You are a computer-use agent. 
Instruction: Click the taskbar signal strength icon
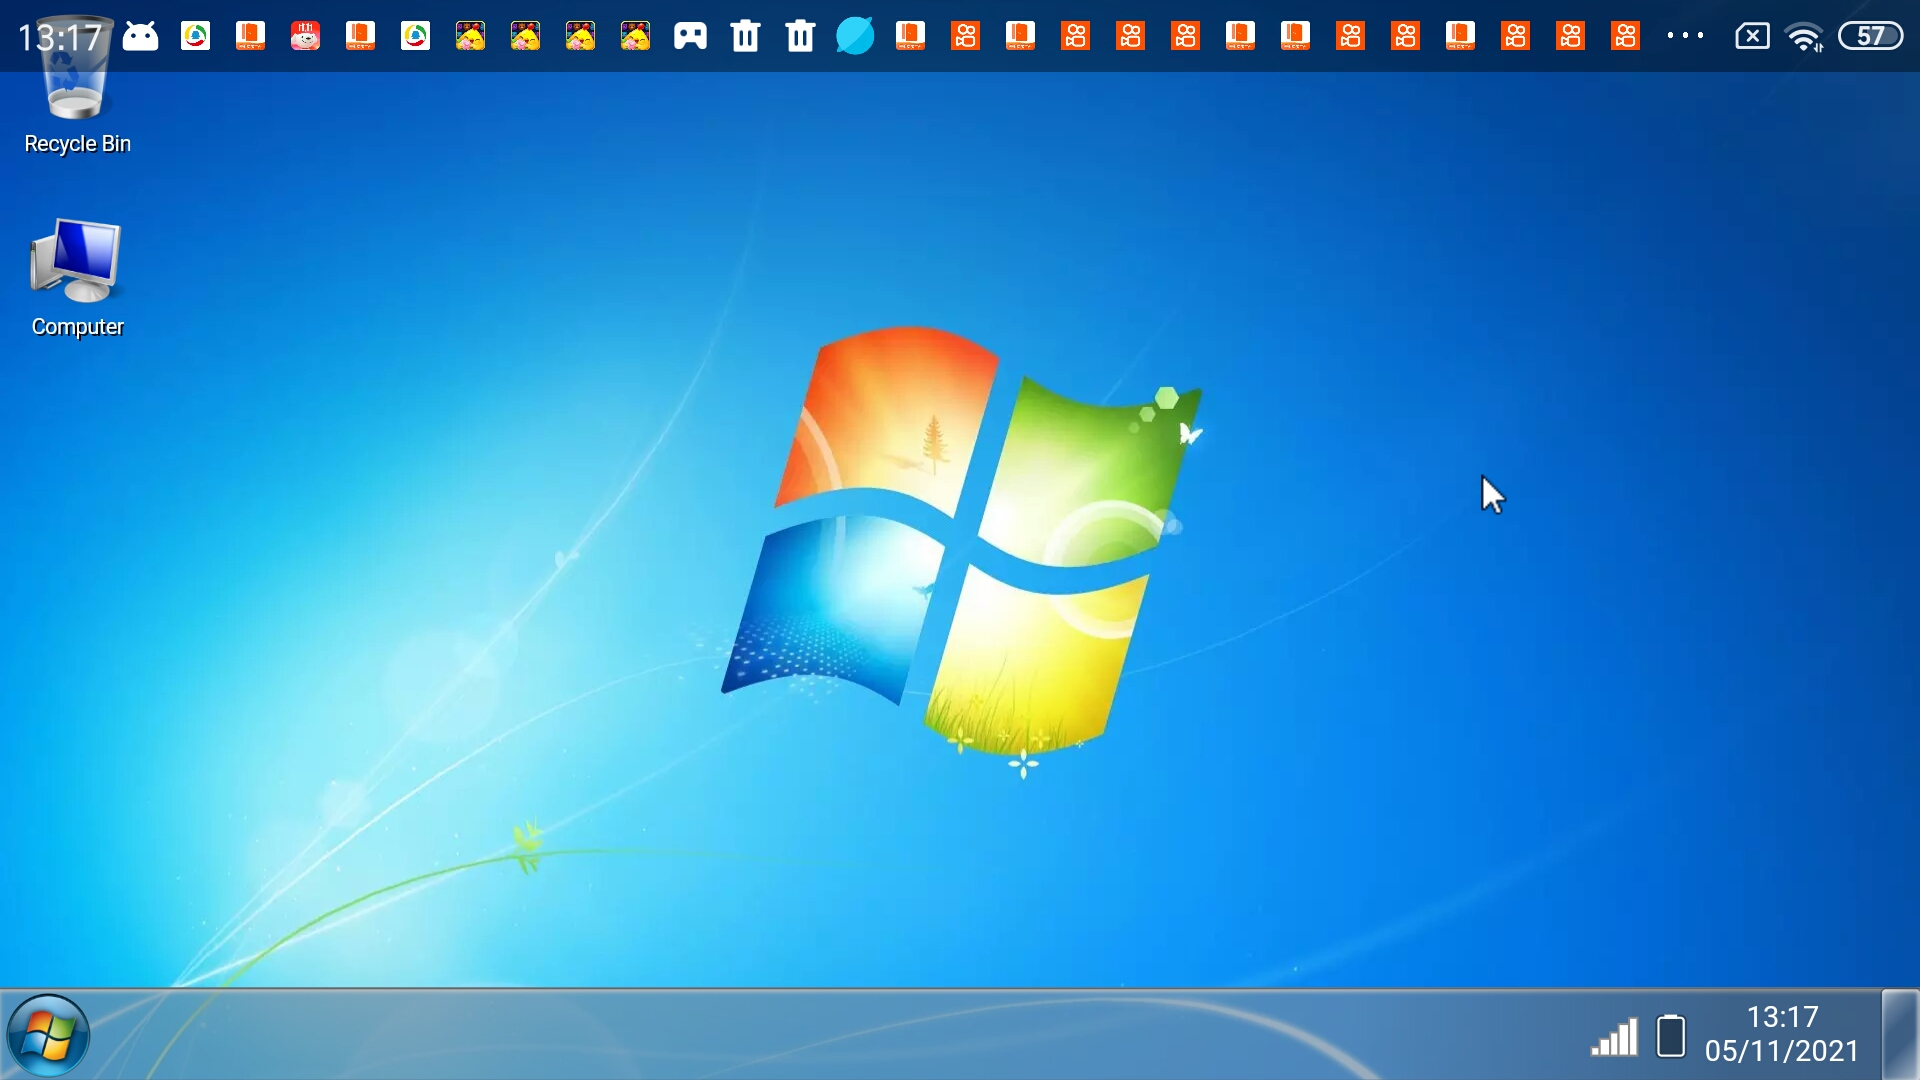pyautogui.click(x=1614, y=1037)
